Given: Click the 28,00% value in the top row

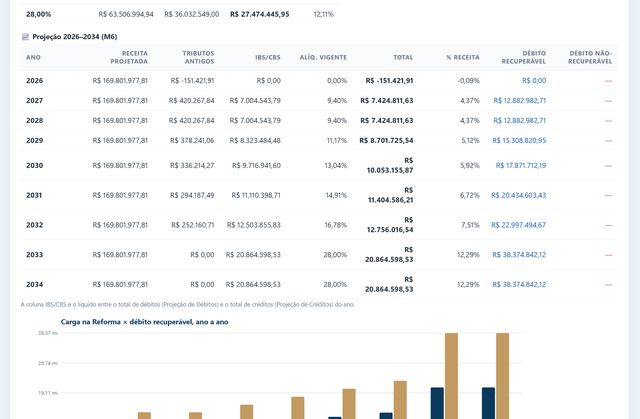Looking at the screenshot, I should pyautogui.click(x=38, y=14).
